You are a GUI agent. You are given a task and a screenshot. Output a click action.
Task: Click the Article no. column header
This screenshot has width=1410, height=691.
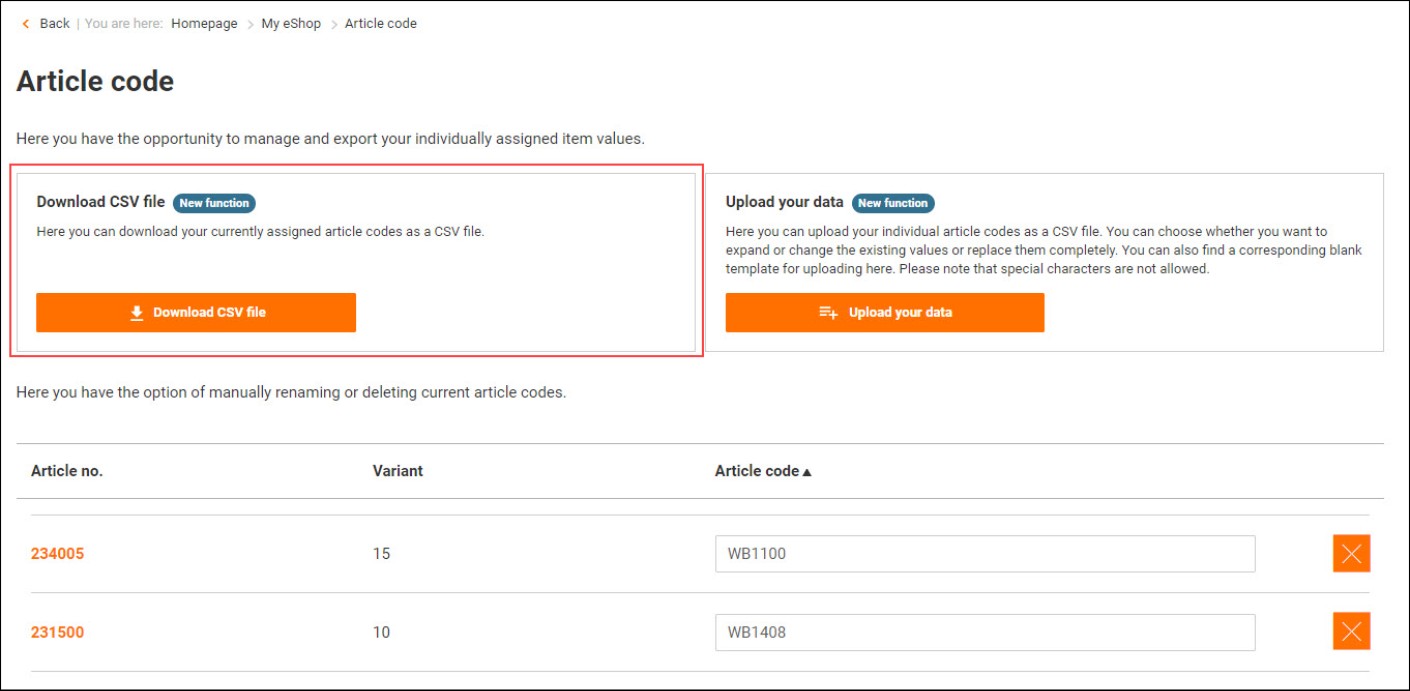pyautogui.click(x=67, y=471)
